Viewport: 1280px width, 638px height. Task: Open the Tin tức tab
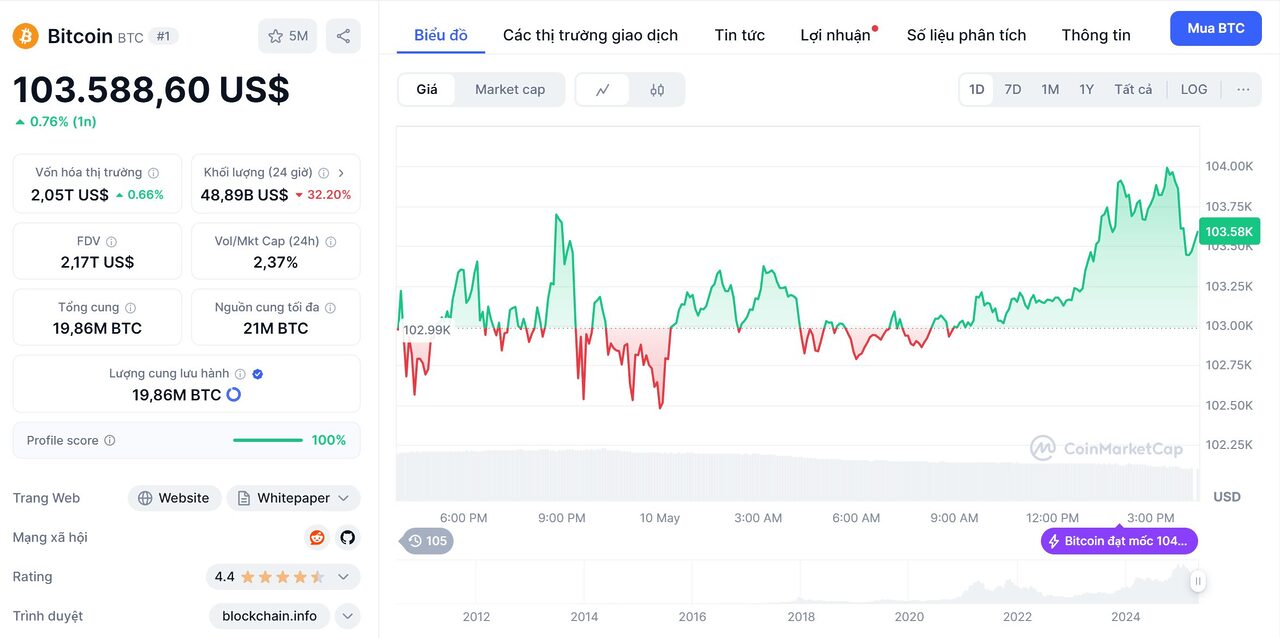click(x=740, y=35)
